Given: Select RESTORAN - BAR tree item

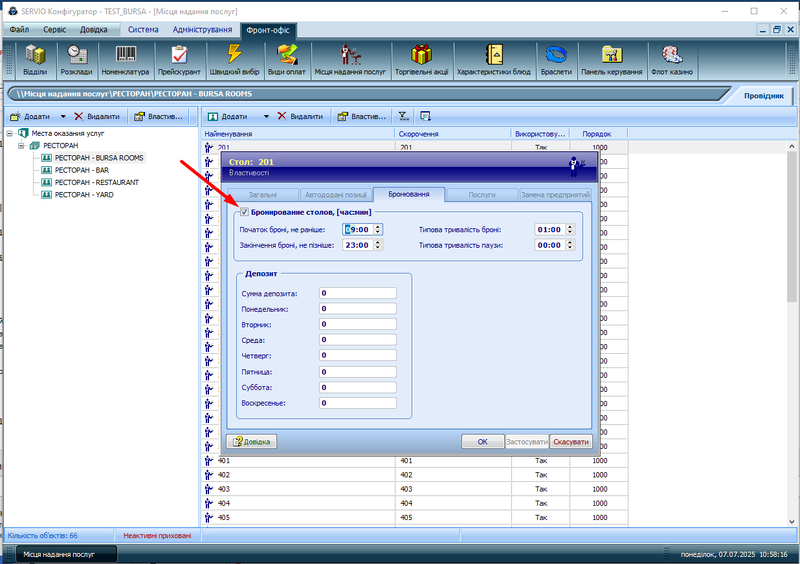Looking at the screenshot, I should pyautogui.click(x=82, y=170).
